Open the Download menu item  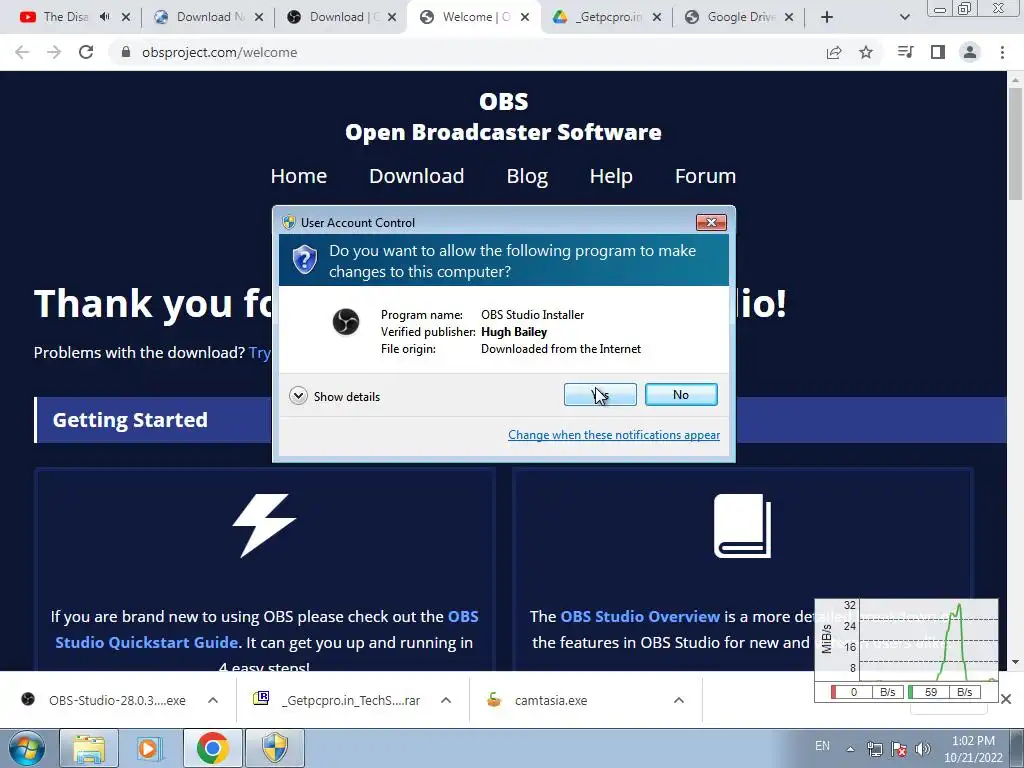point(417,176)
